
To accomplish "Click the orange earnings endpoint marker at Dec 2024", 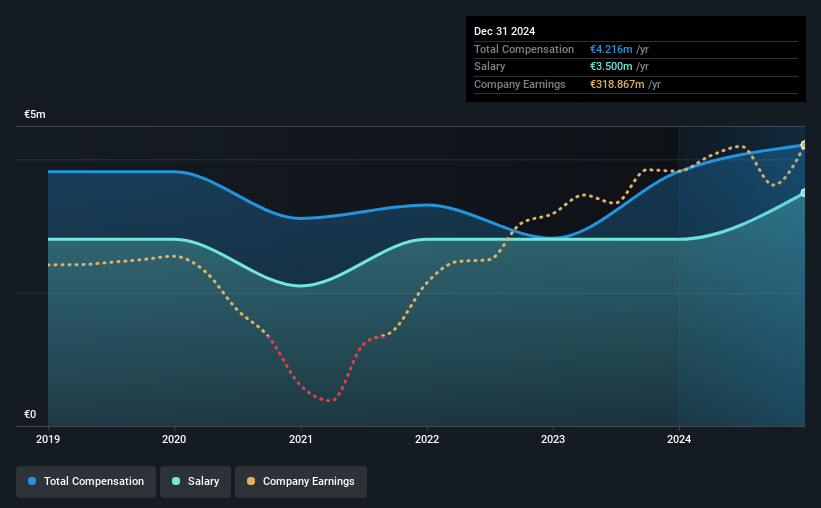I will point(803,145).
